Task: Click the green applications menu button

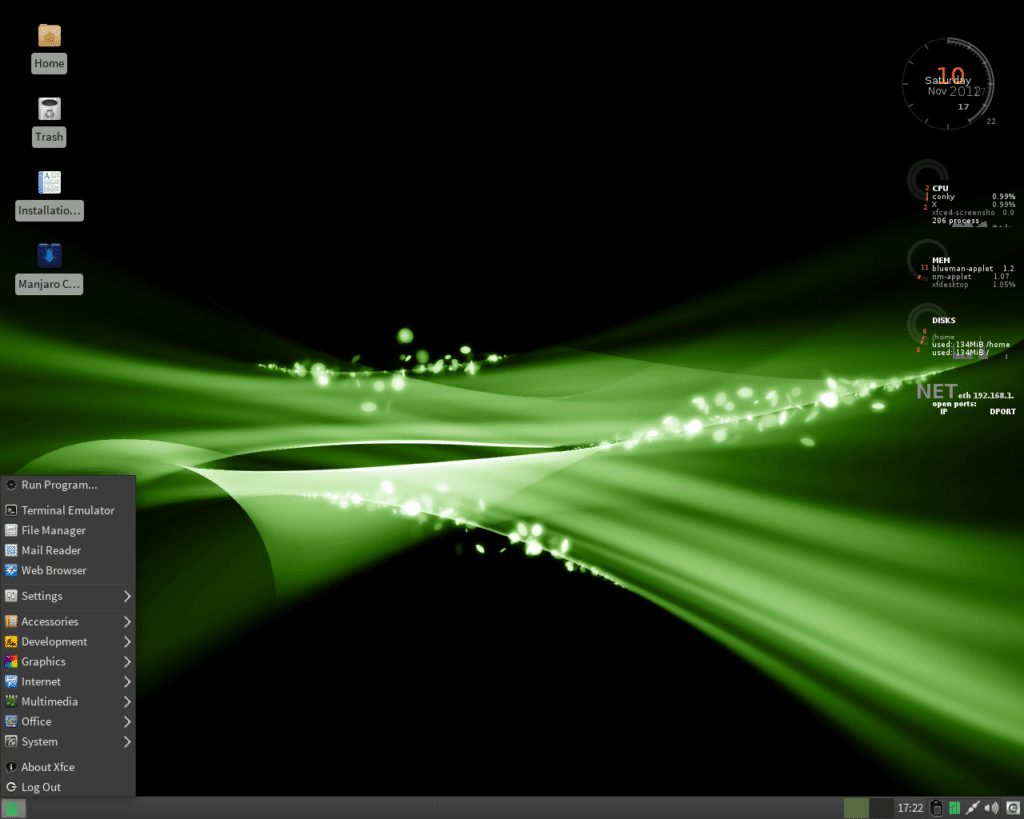Action: 13,808
